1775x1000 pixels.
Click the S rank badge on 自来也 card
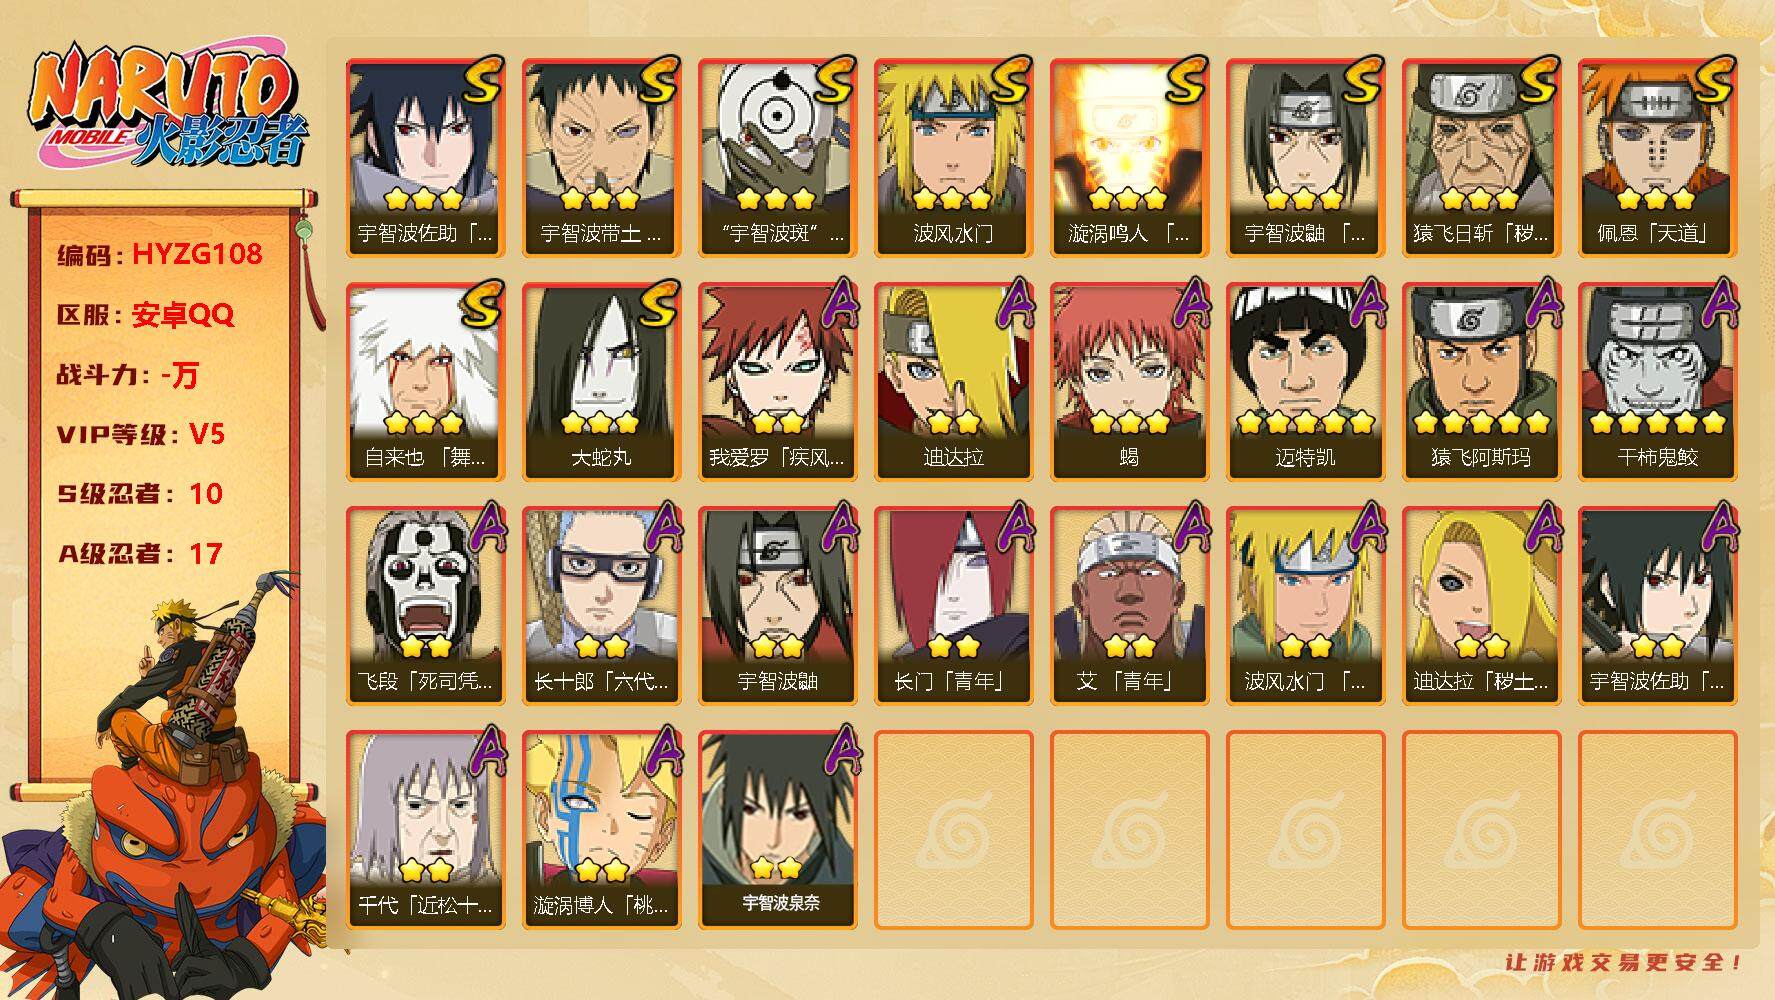(480, 304)
